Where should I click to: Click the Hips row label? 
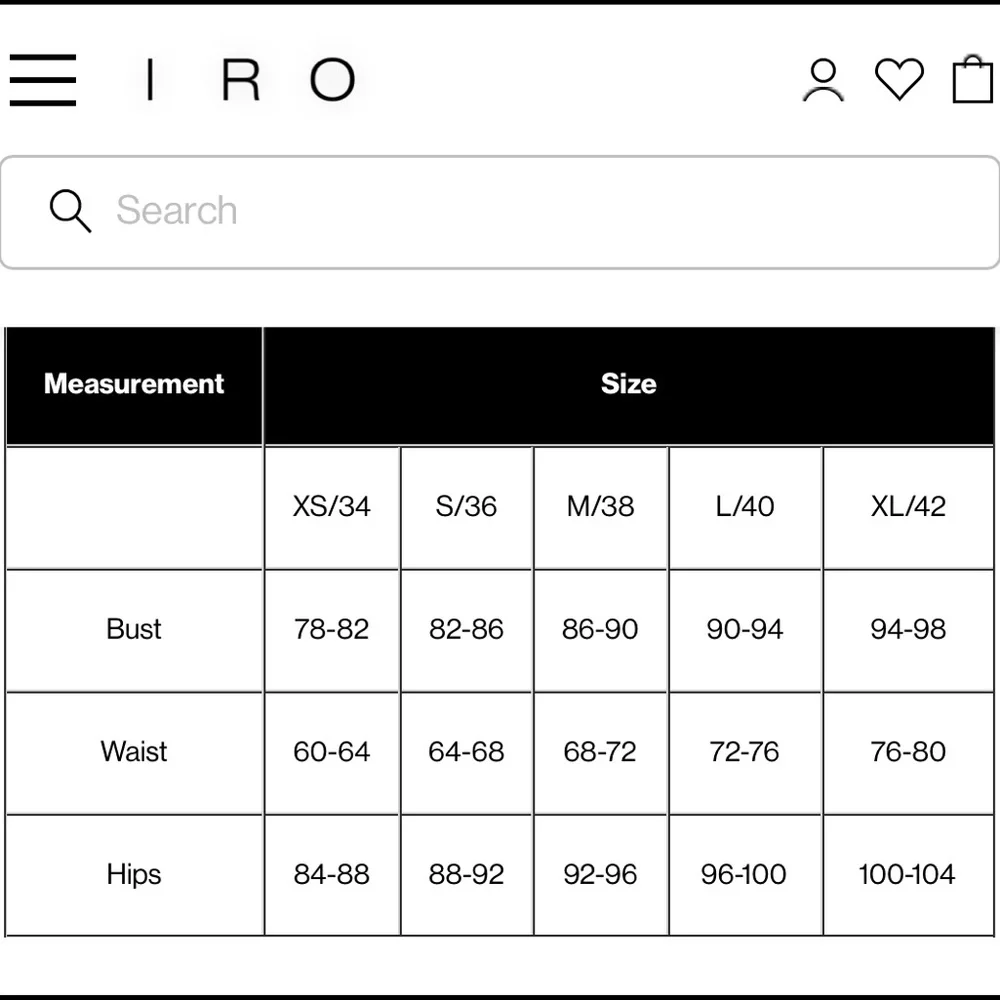(x=134, y=875)
